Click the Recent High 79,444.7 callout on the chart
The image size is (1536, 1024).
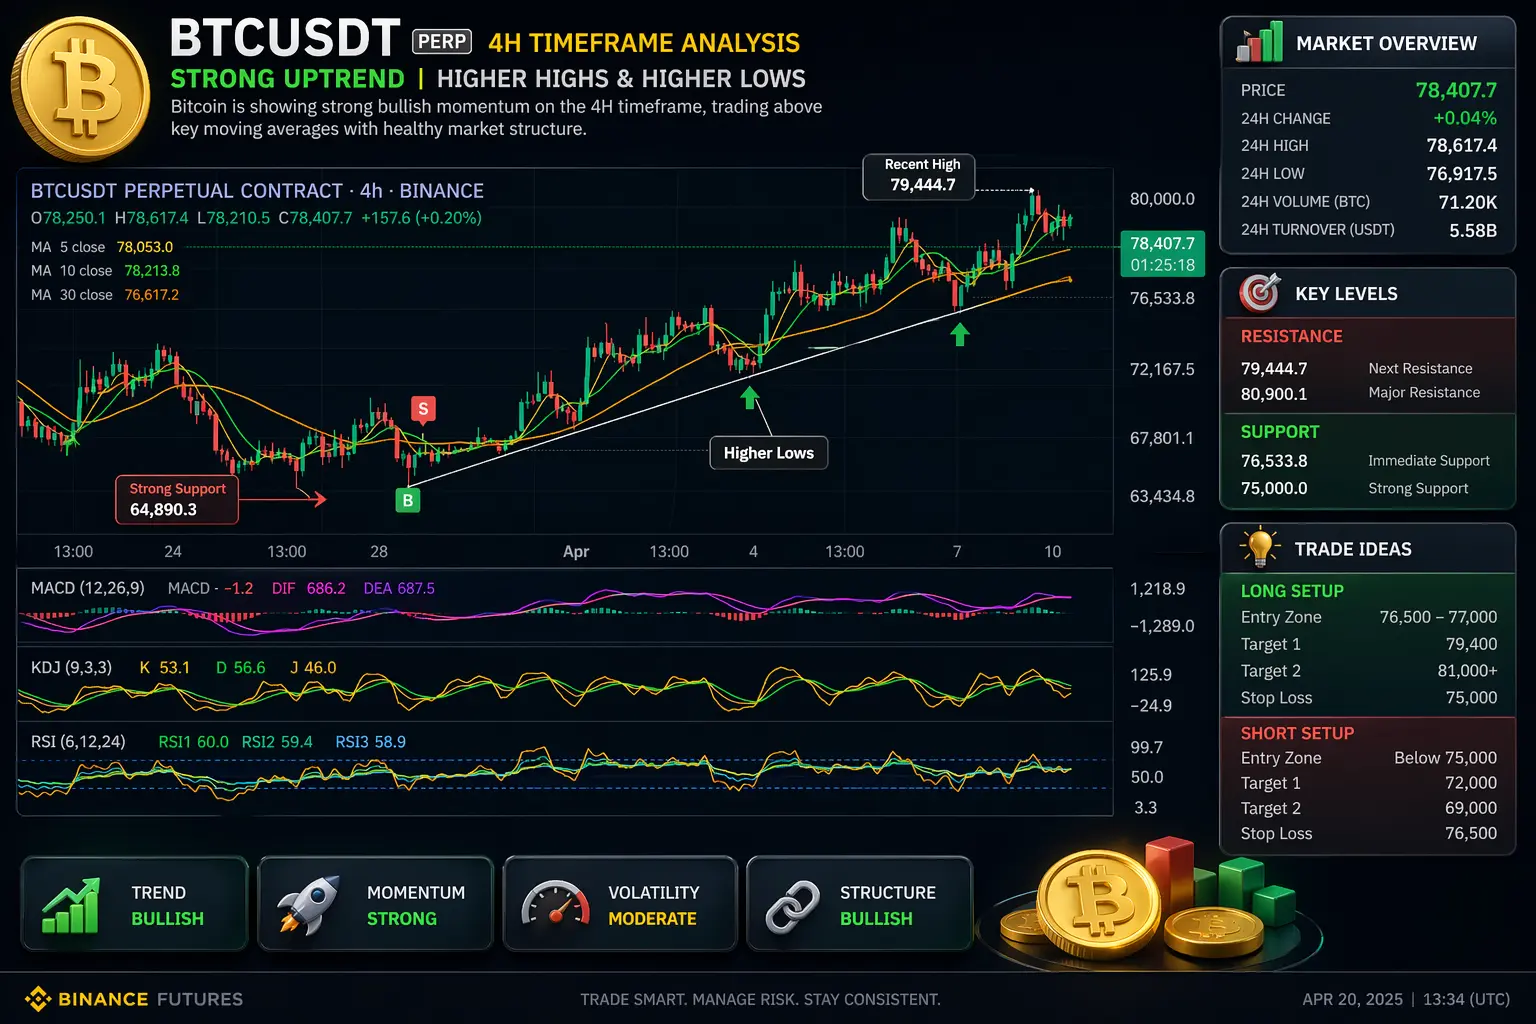coord(919,175)
